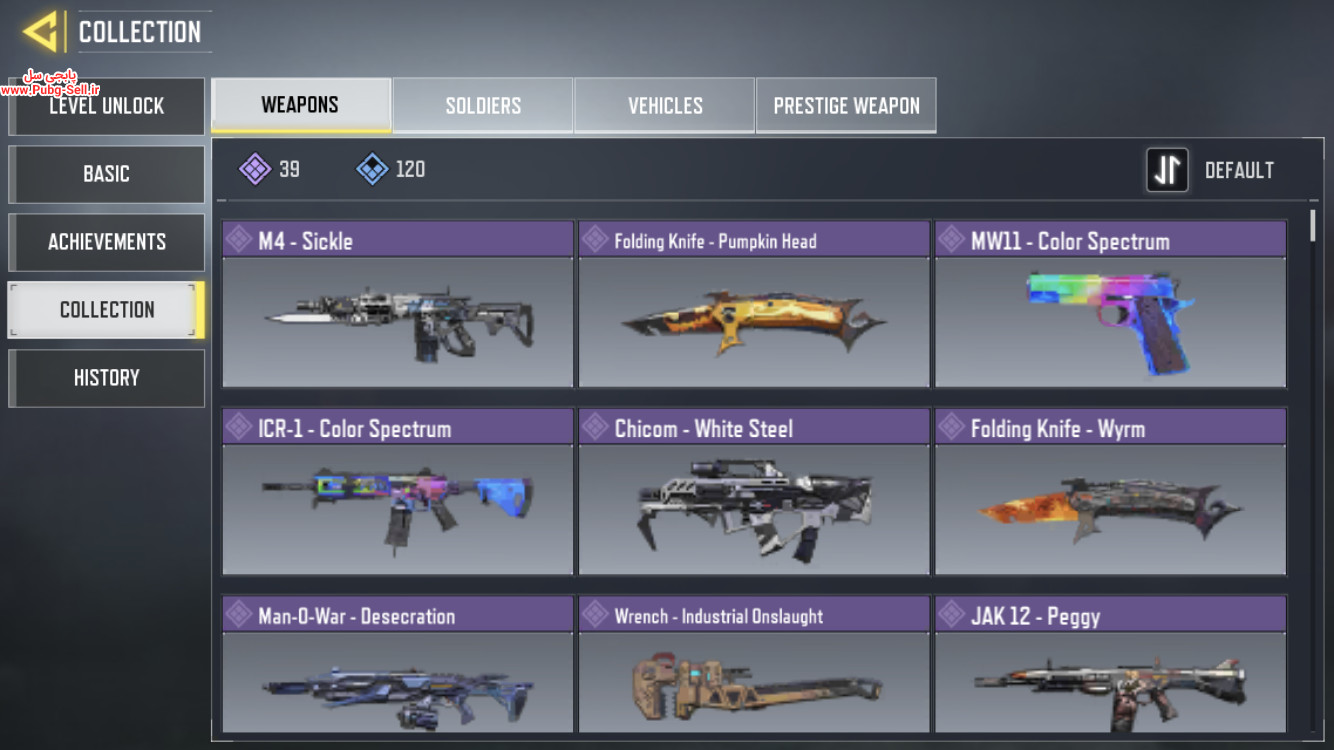This screenshot has height=750, width=1334.
Task: Click the blue rare rarity count icon
Action: tap(372, 169)
